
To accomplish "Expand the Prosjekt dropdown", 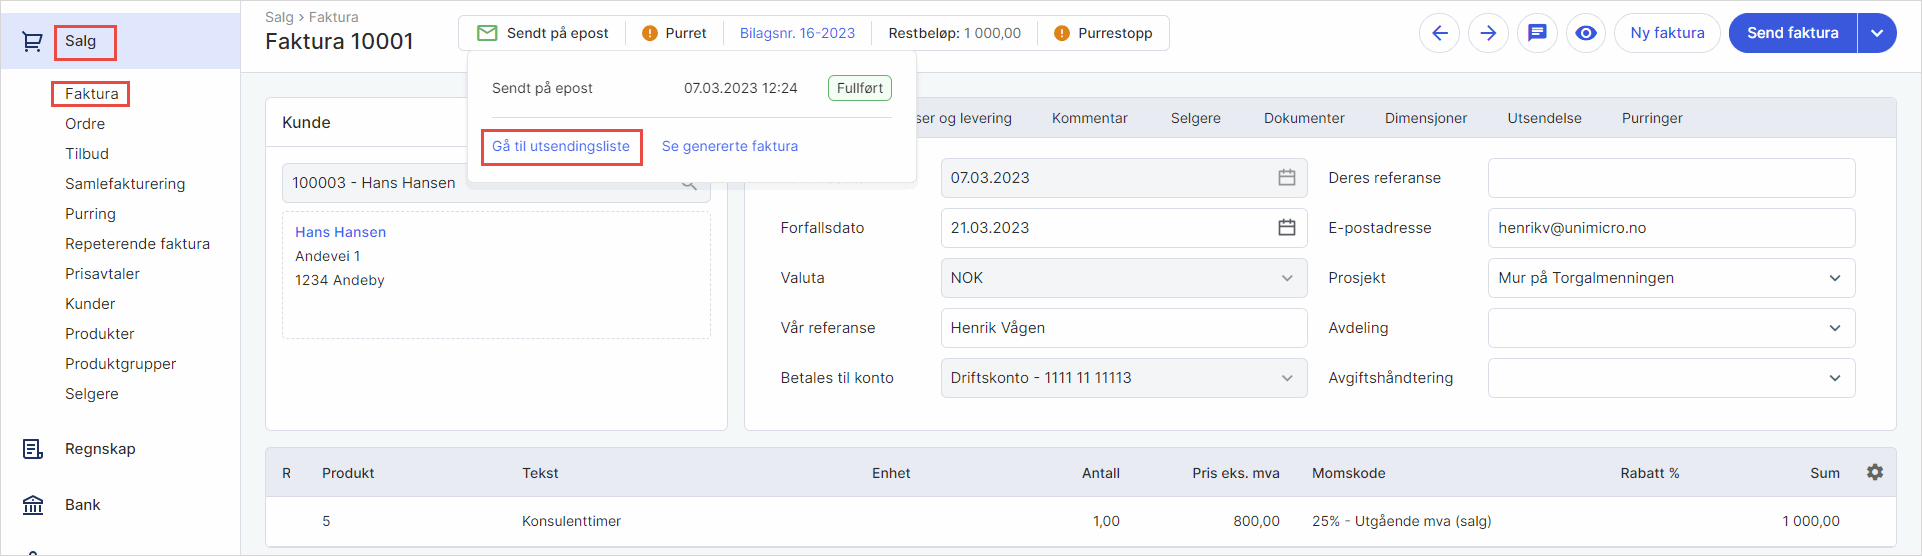I will point(1671,278).
